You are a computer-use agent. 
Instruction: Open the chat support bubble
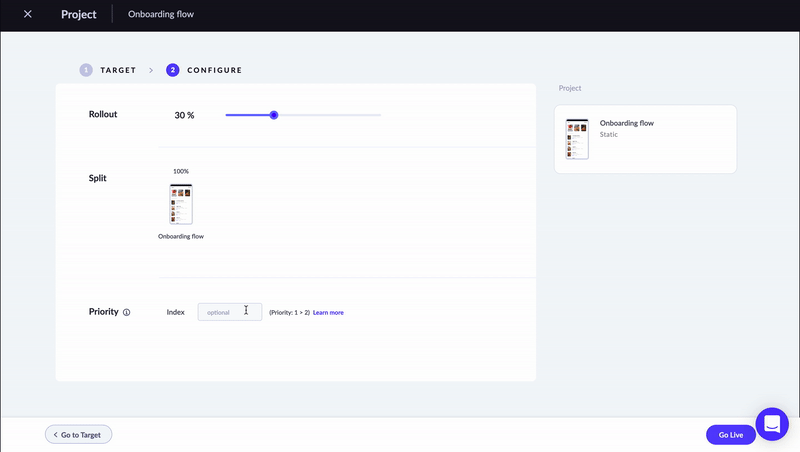[x=772, y=424]
